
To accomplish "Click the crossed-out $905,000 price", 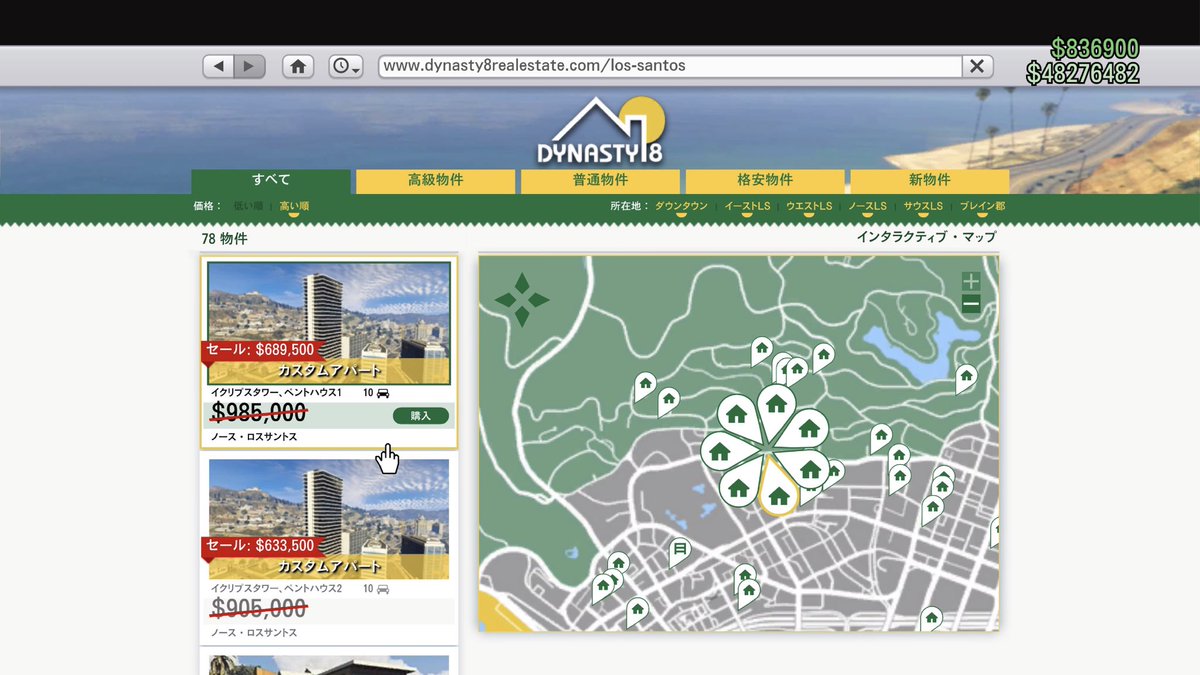I will [x=259, y=609].
